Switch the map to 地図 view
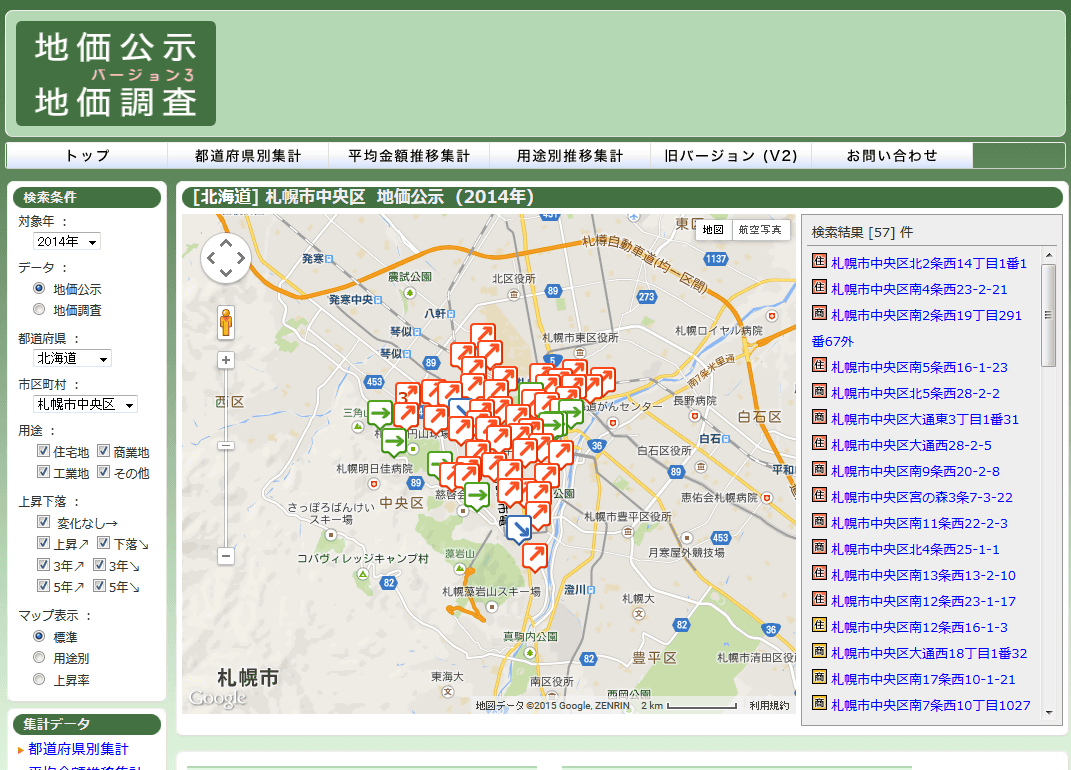 click(713, 230)
